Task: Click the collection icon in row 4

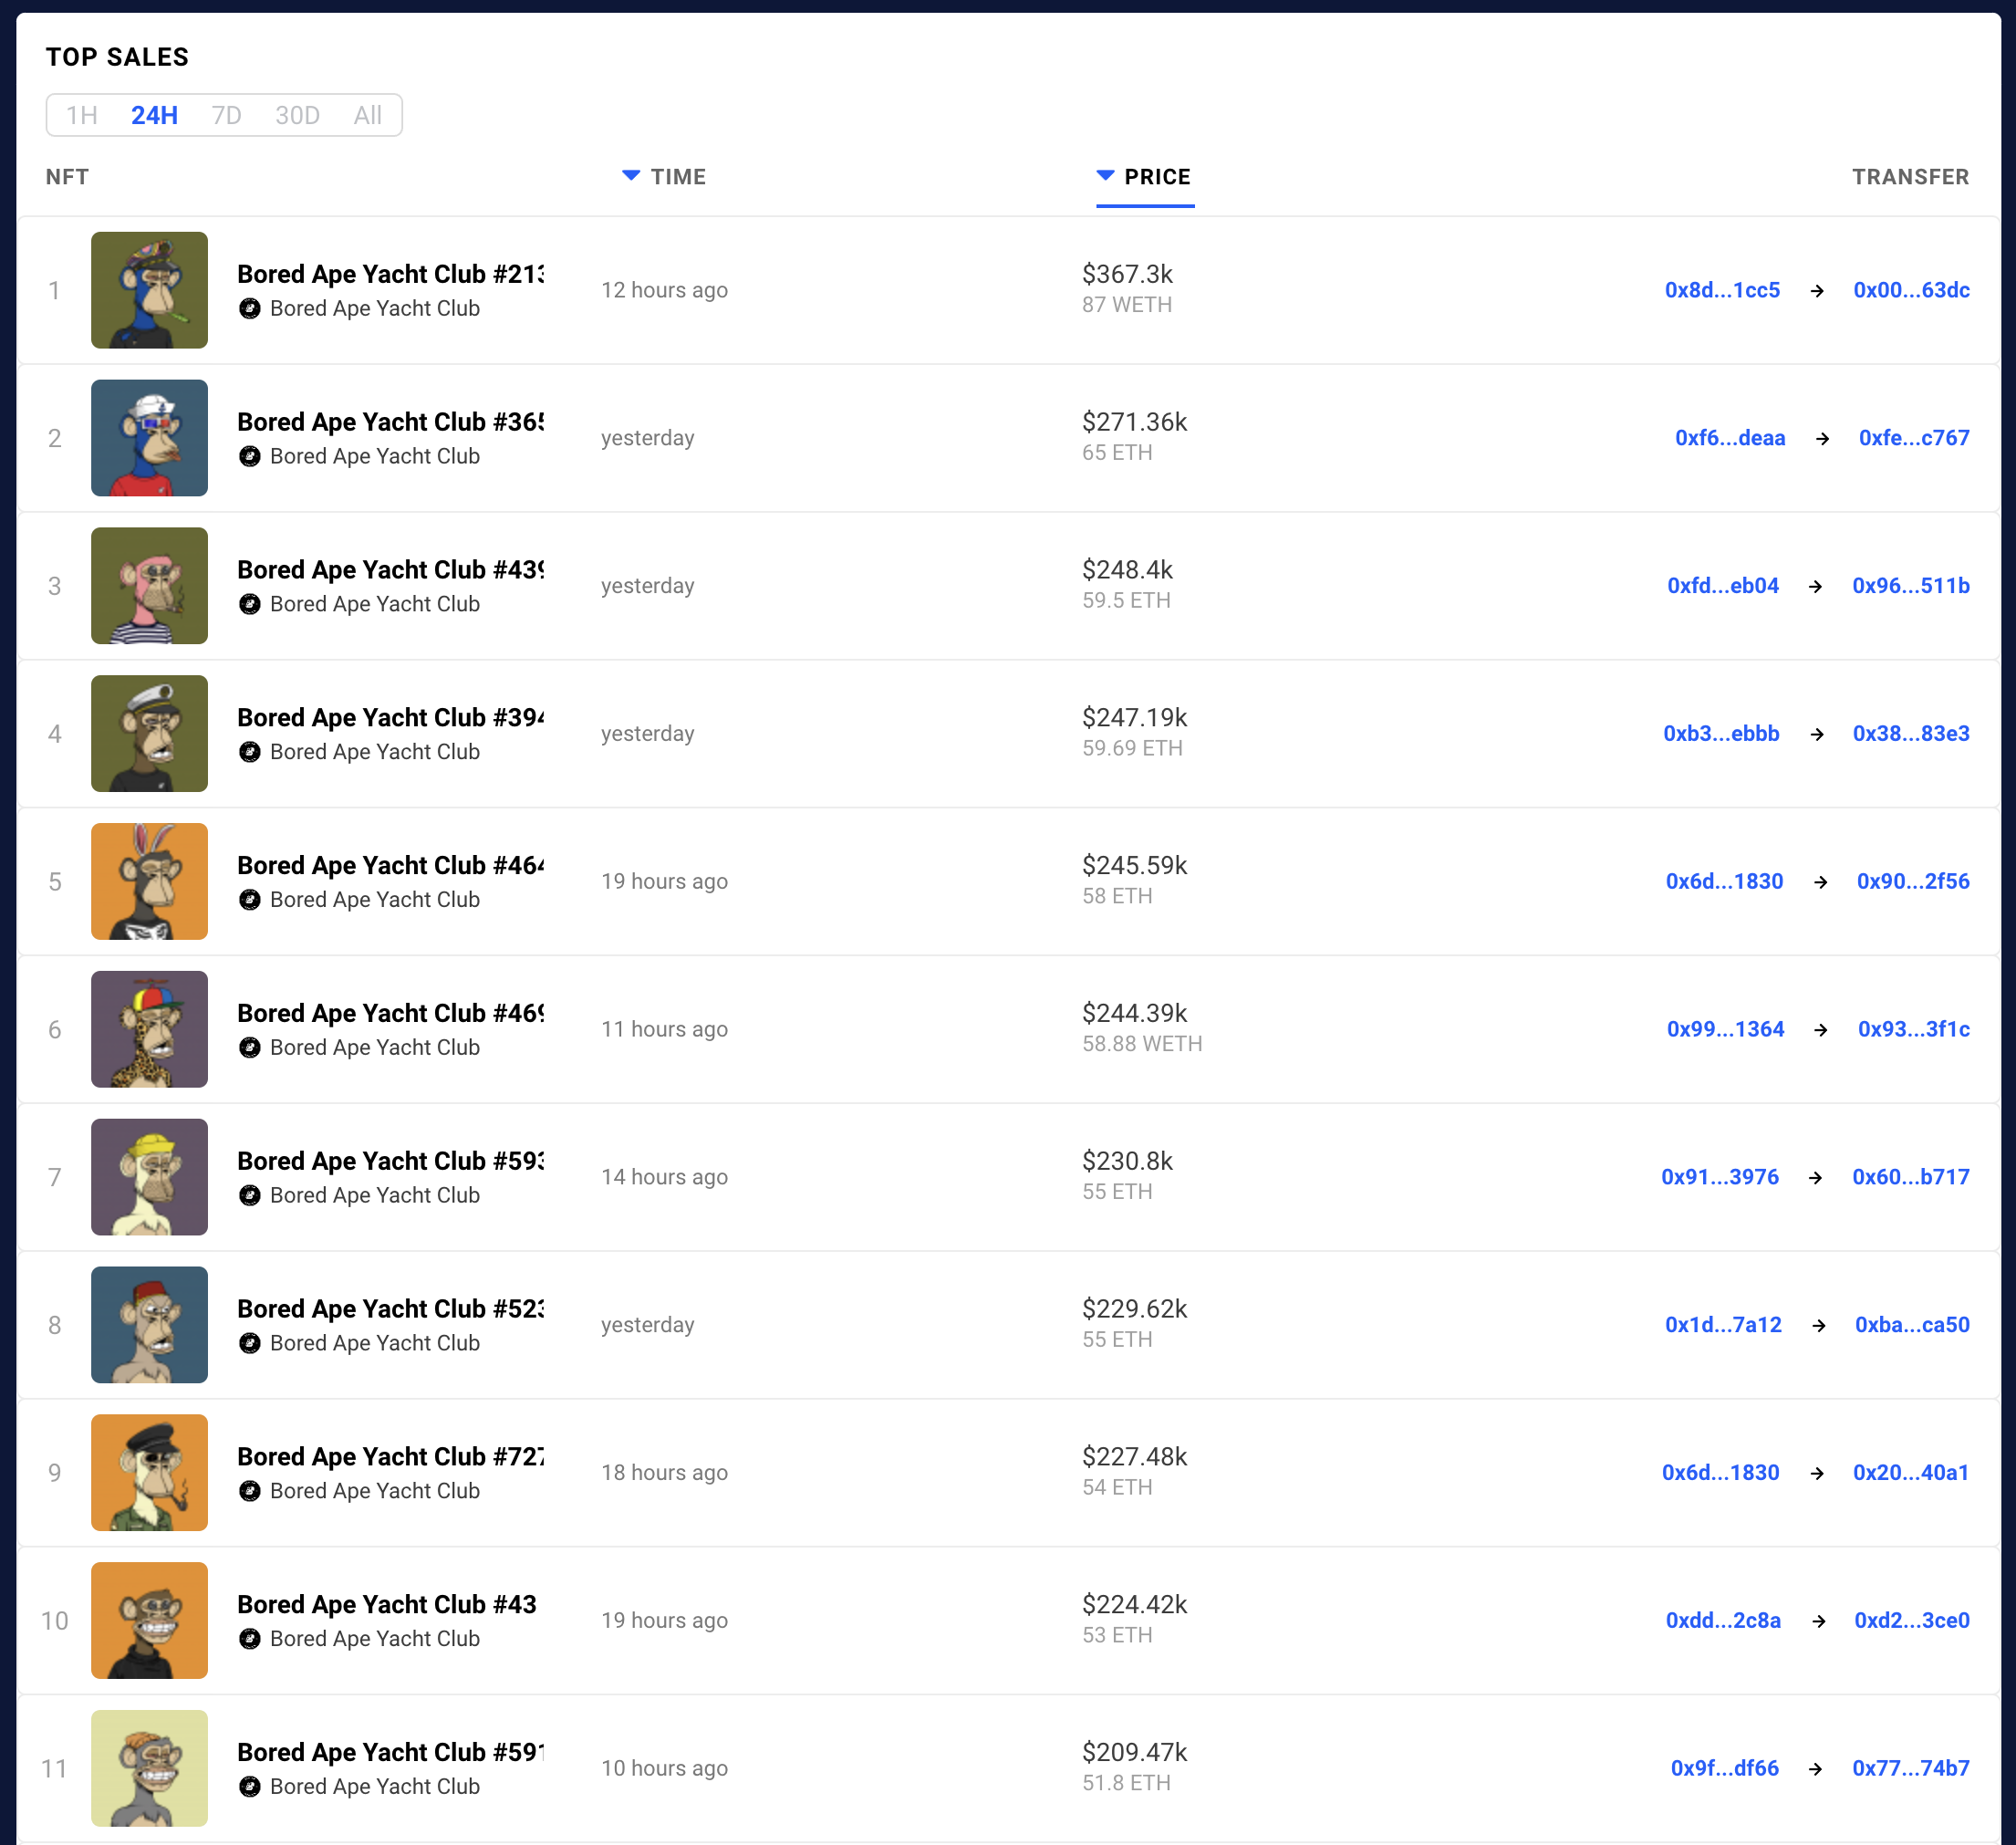Action: pyautogui.click(x=250, y=752)
